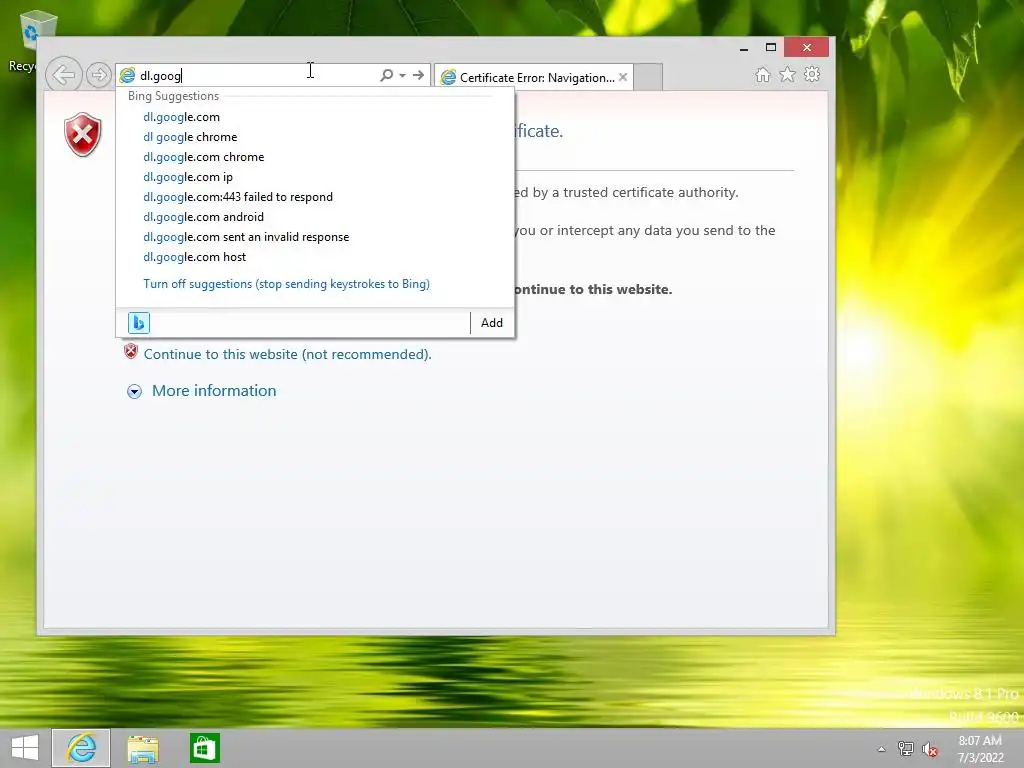Click the page icon left of the address text

click(x=127, y=76)
